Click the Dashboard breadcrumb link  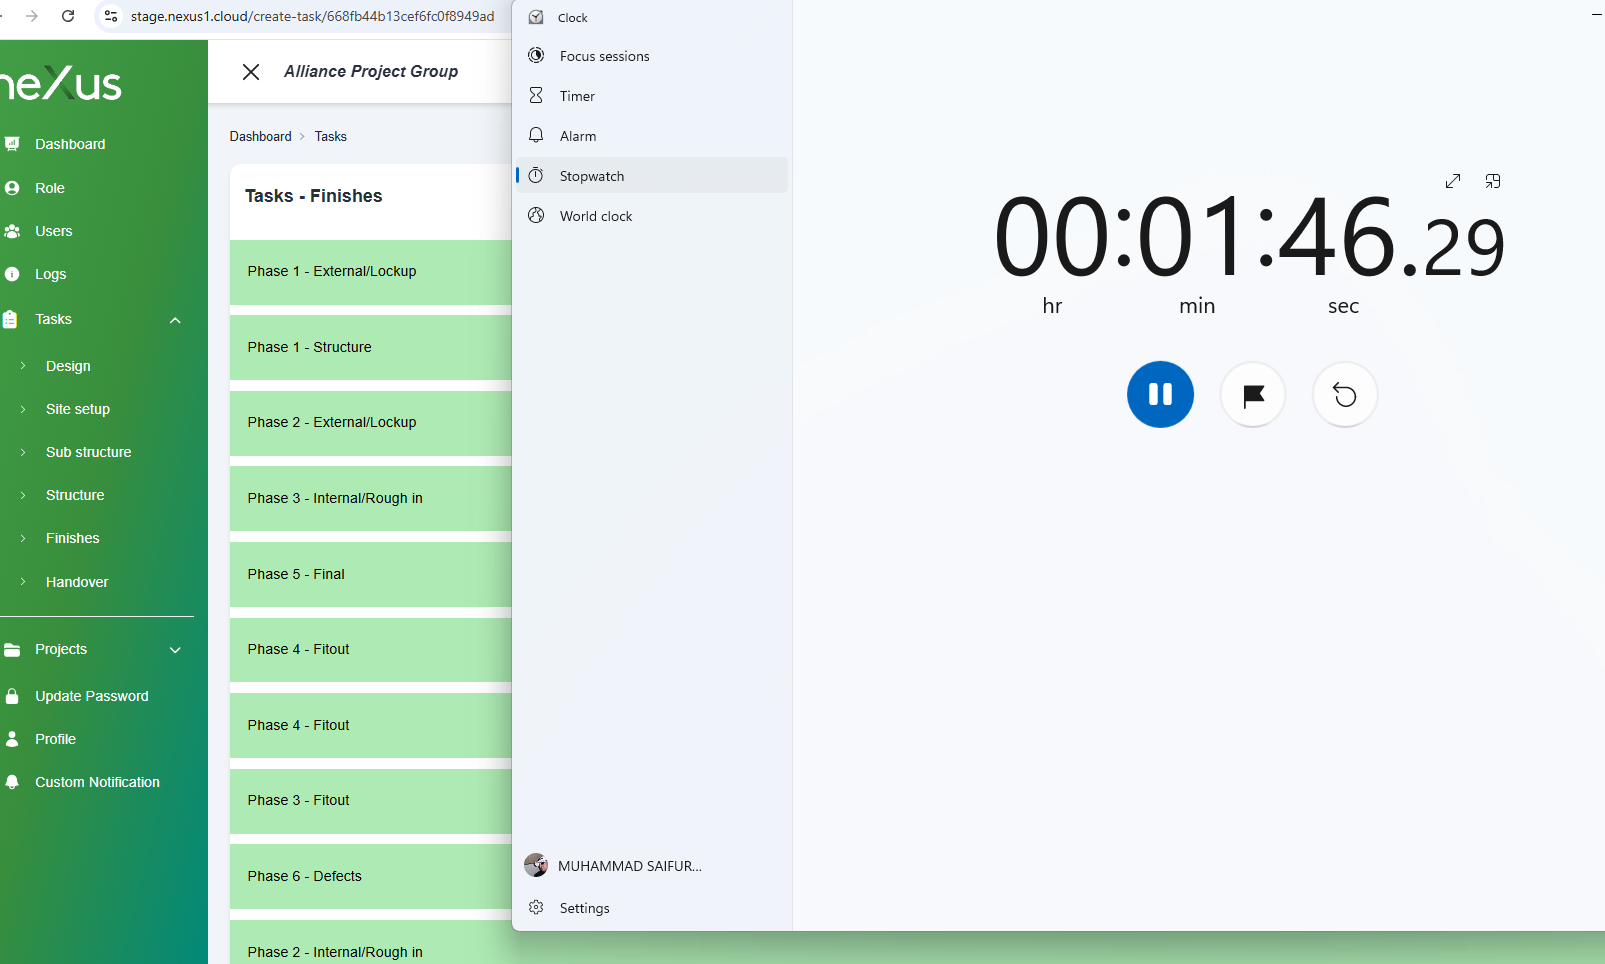[260, 136]
